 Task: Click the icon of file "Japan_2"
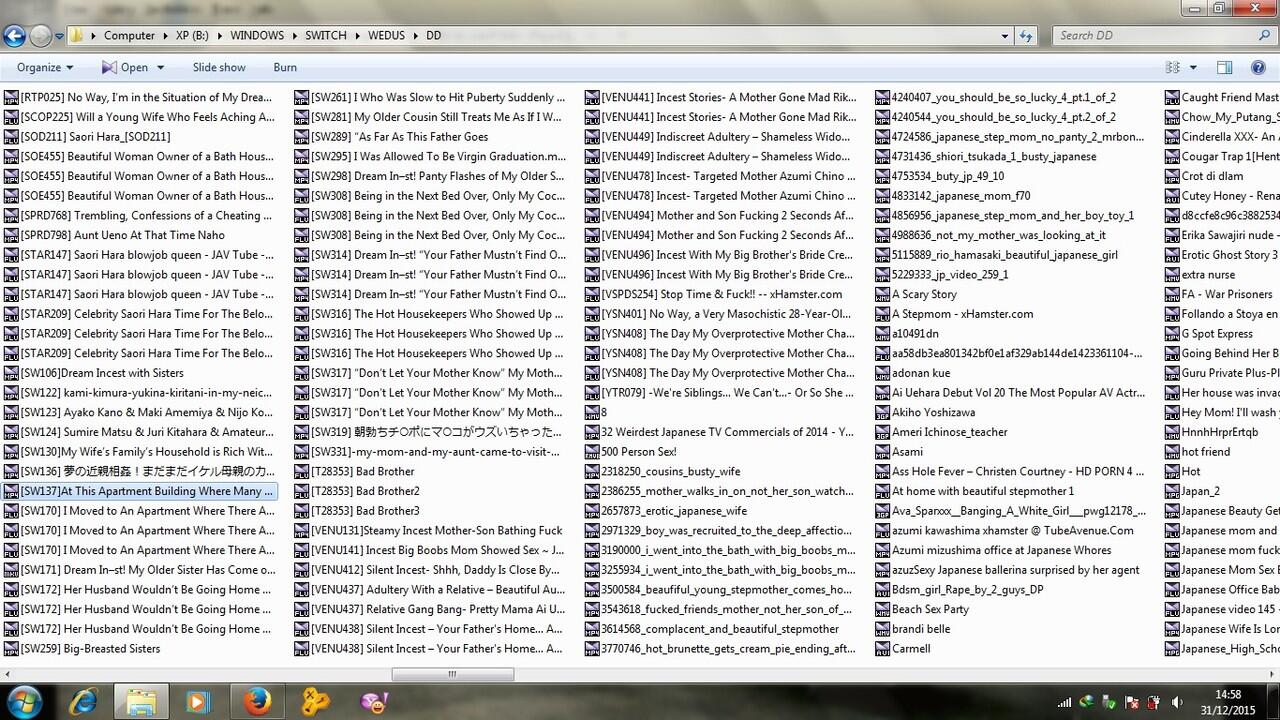tap(1172, 491)
